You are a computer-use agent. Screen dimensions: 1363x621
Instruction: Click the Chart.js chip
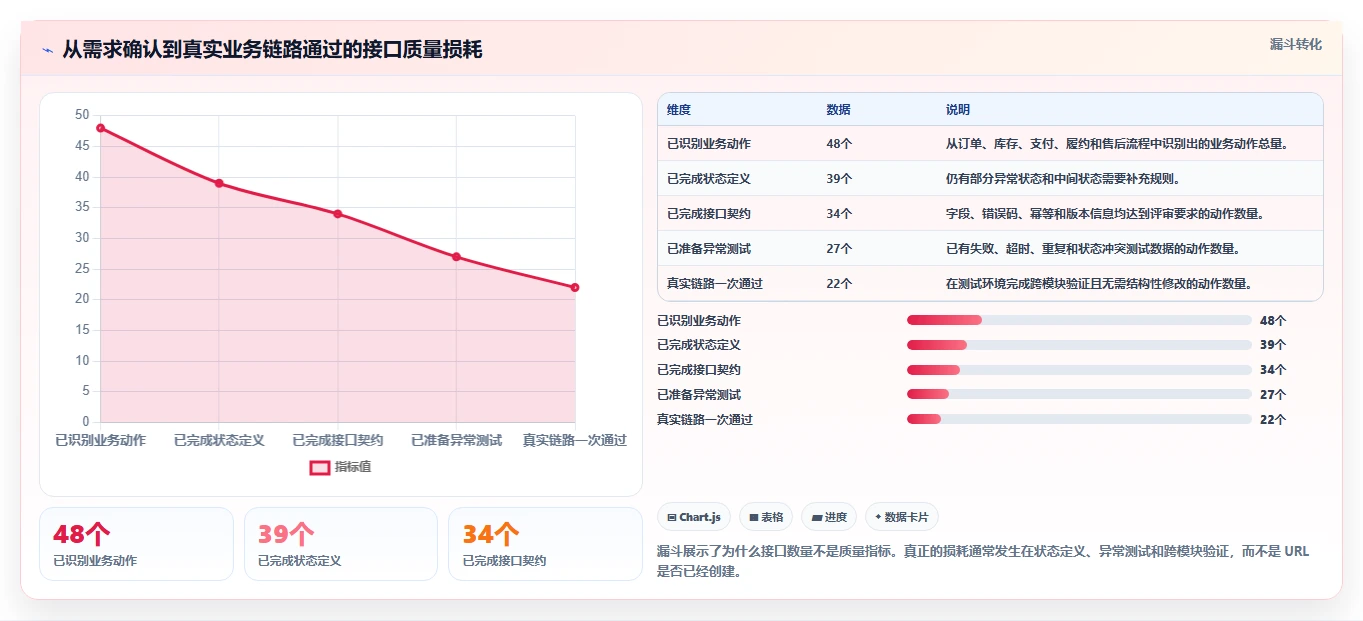tap(693, 517)
